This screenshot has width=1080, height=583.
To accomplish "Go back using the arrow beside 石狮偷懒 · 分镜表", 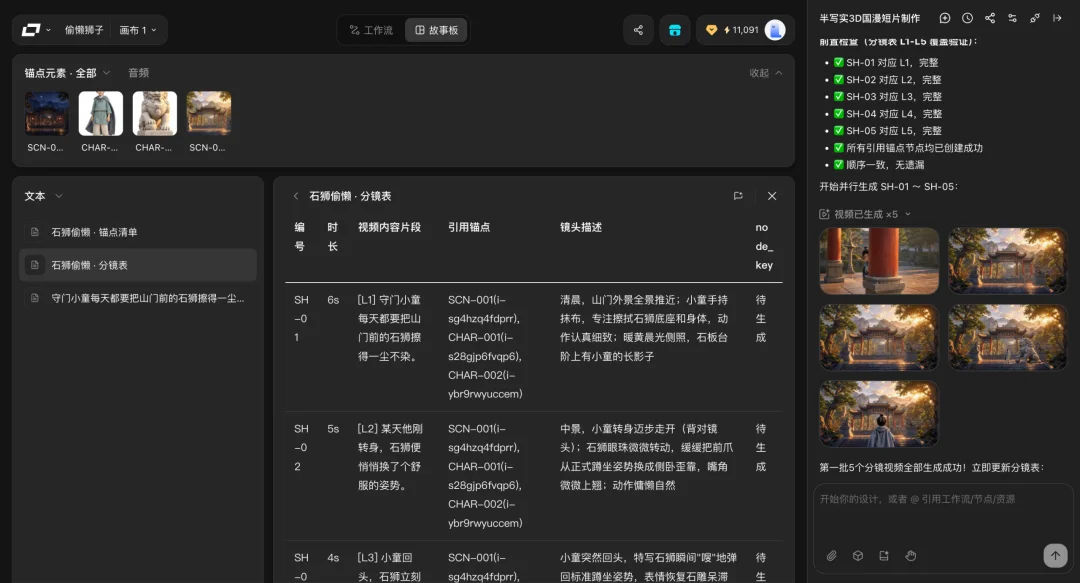I will pyautogui.click(x=296, y=196).
